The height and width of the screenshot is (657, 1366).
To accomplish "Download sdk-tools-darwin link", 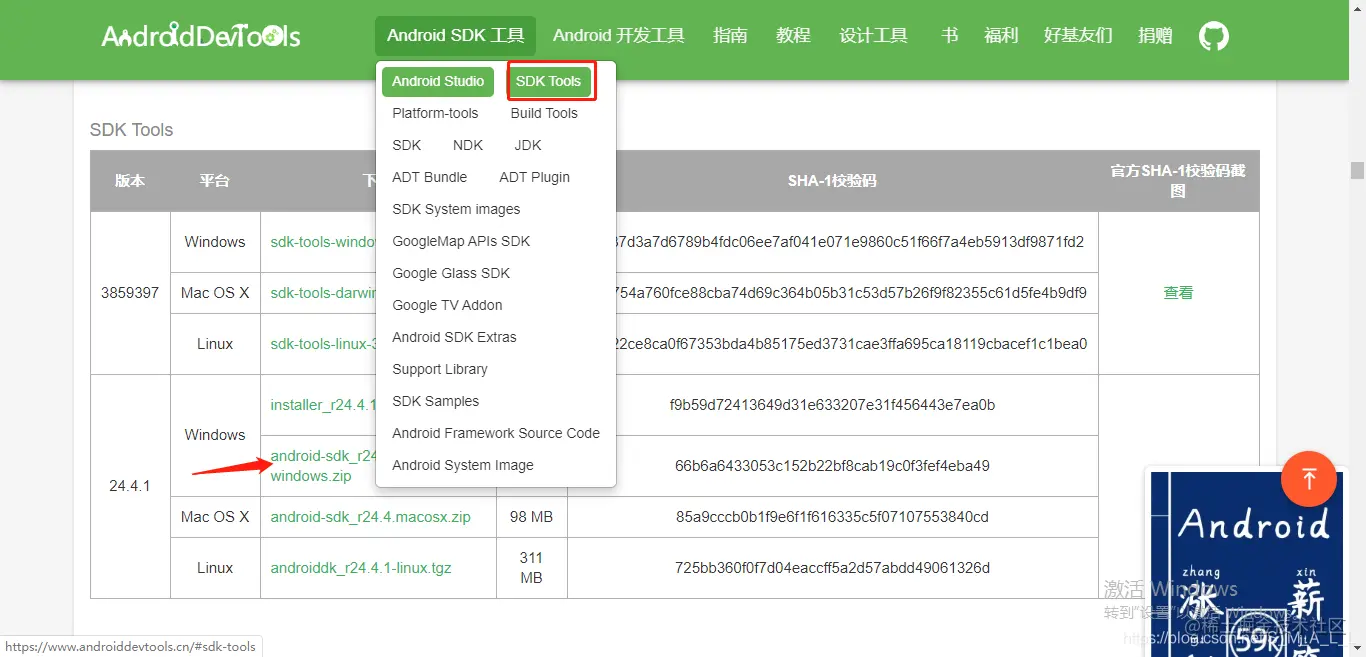I will pyautogui.click(x=323, y=293).
